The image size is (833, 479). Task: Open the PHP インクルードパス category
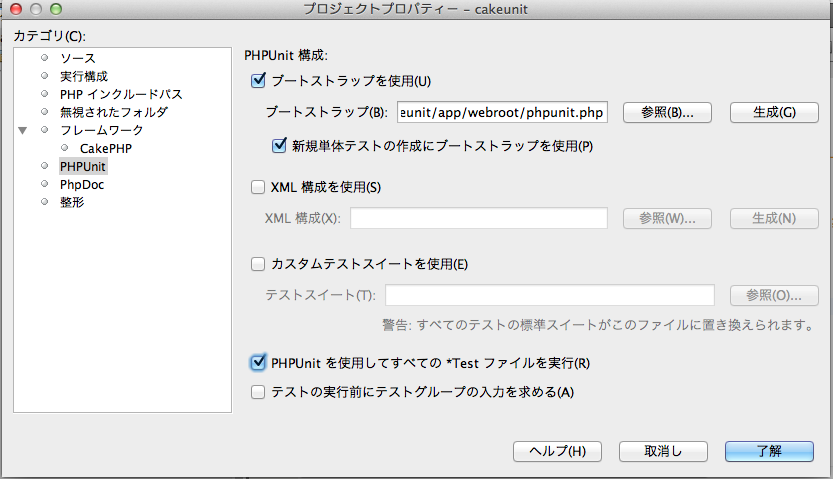121,94
